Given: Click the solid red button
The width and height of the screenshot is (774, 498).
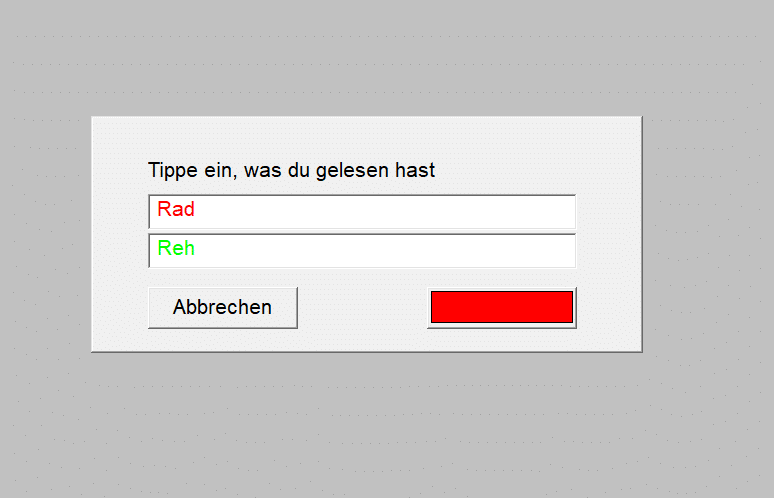Looking at the screenshot, I should 501,307.
